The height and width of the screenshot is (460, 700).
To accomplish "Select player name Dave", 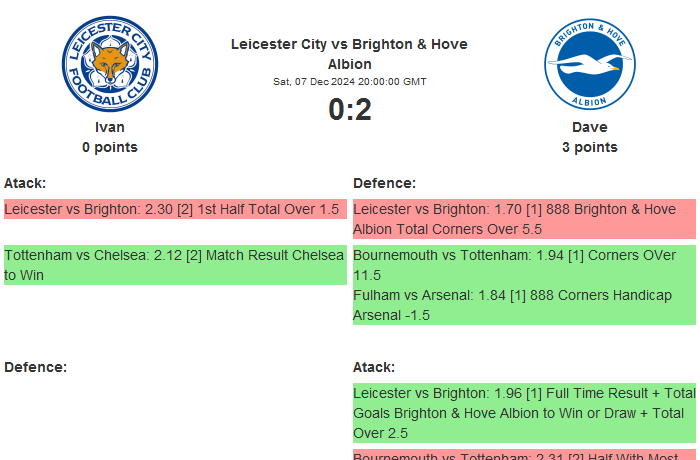I will pyautogui.click(x=589, y=127).
